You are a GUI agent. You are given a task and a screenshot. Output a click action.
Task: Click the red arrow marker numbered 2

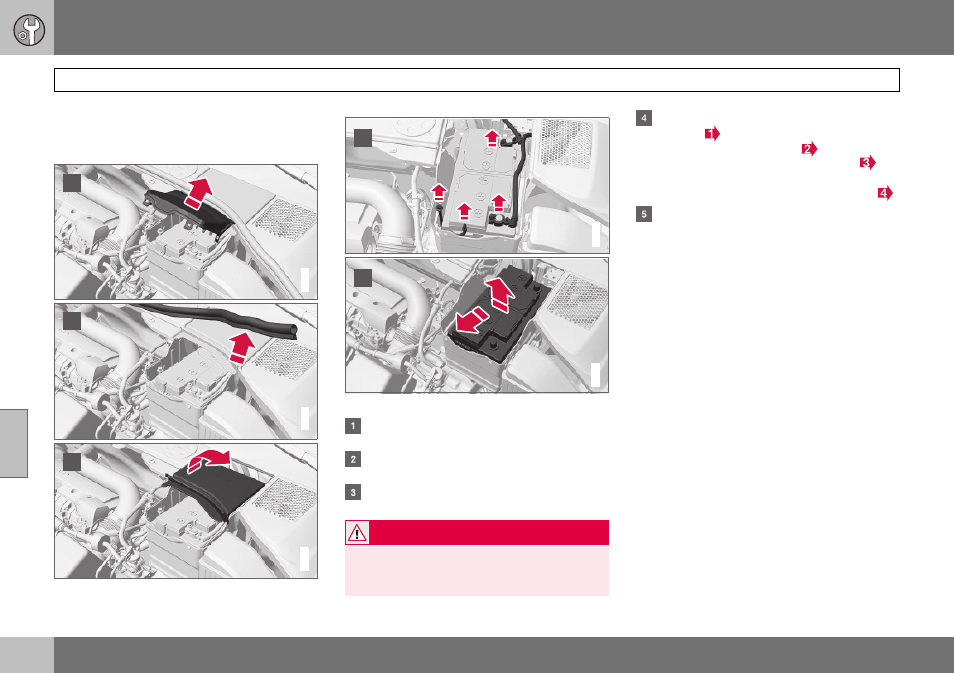coord(809,149)
